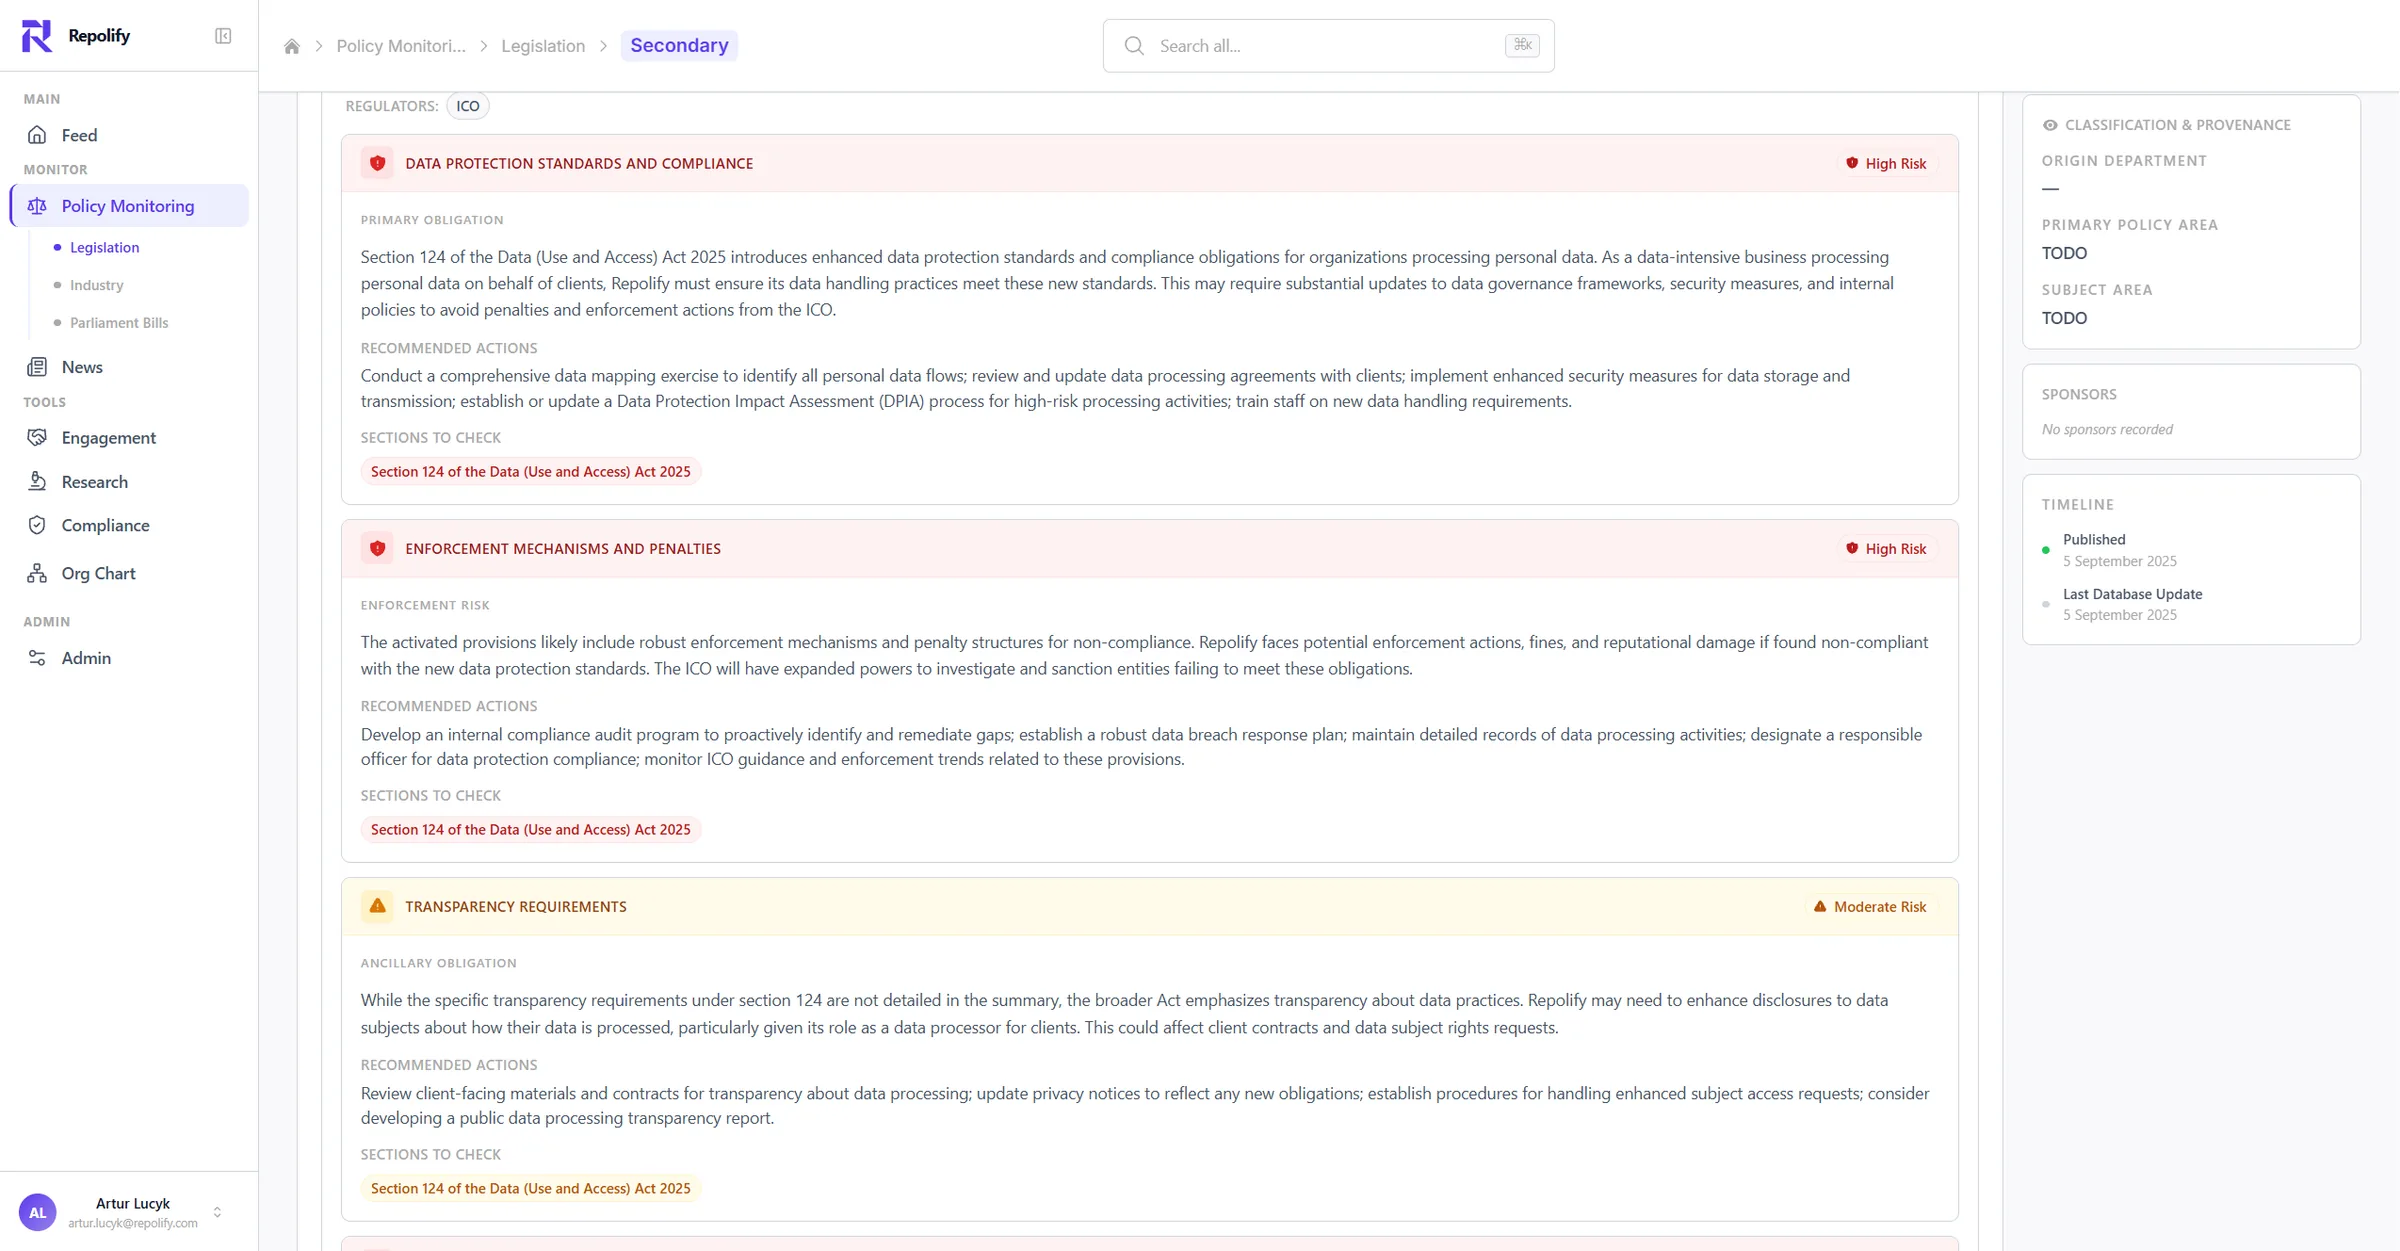Click Policy Monitori... breadcrumb link
2400x1251 pixels.
pyautogui.click(x=401, y=46)
